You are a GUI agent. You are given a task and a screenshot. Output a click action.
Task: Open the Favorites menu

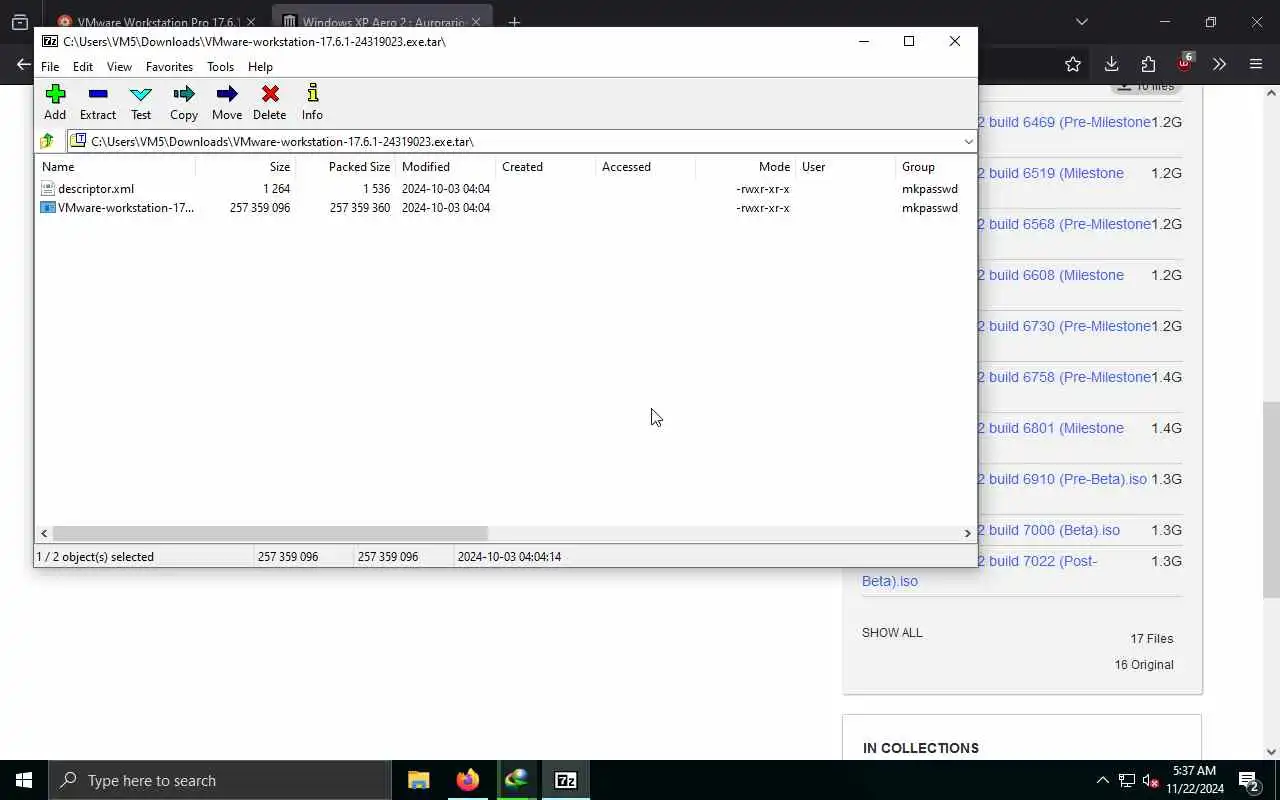[x=169, y=67]
